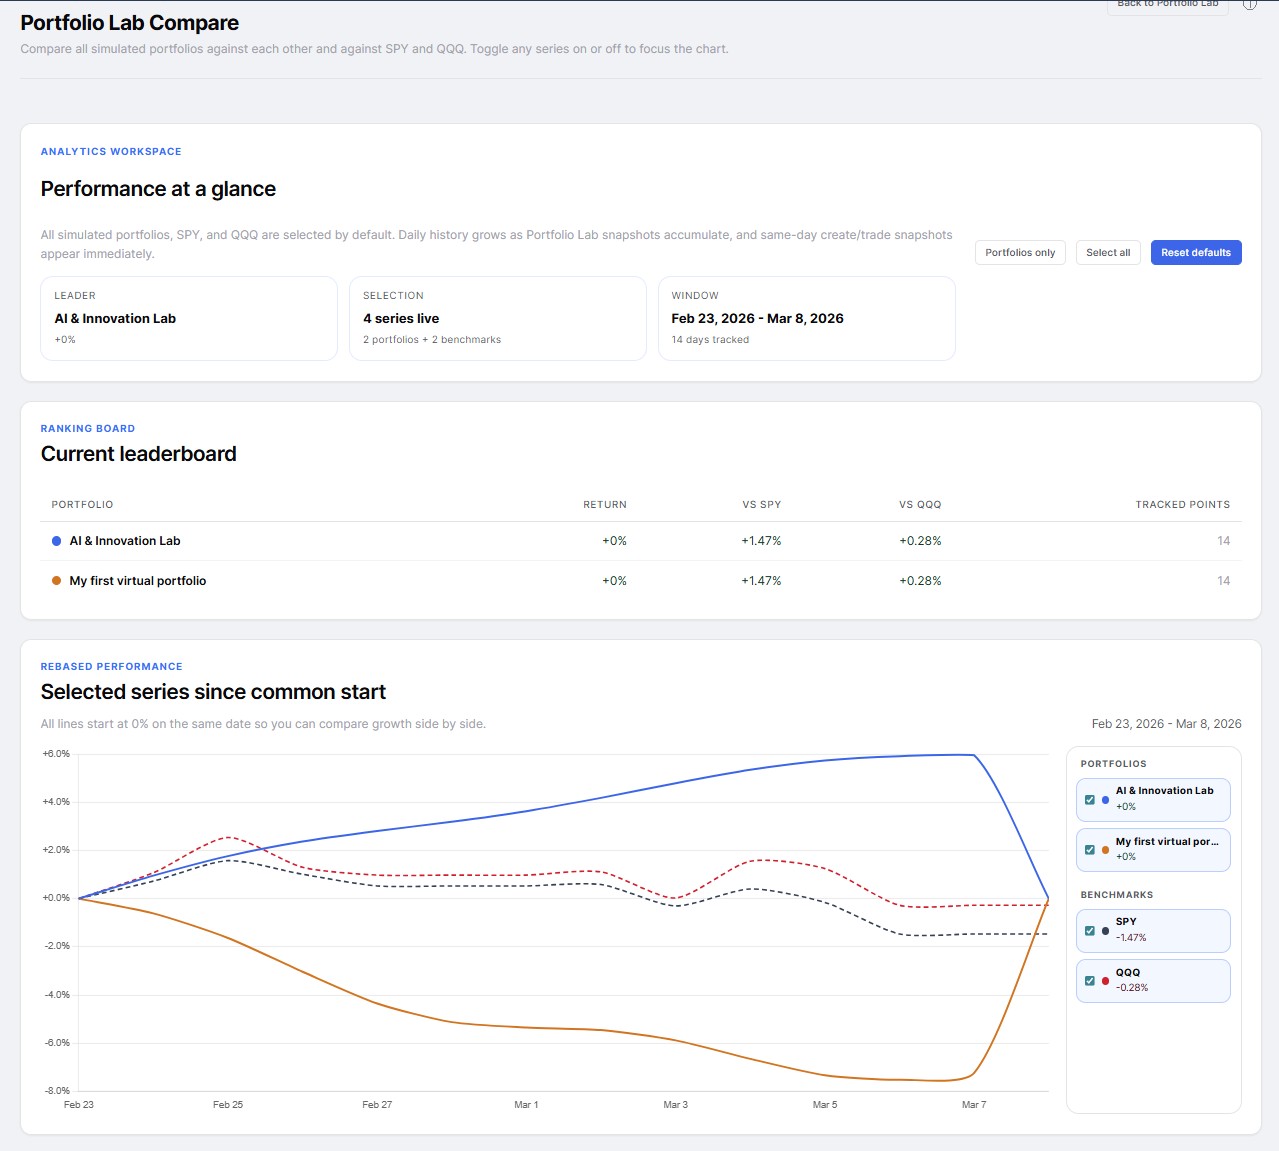Click orange dot in My first virtual portfolio card
Screen dimensions: 1279x1151
[1105, 849]
